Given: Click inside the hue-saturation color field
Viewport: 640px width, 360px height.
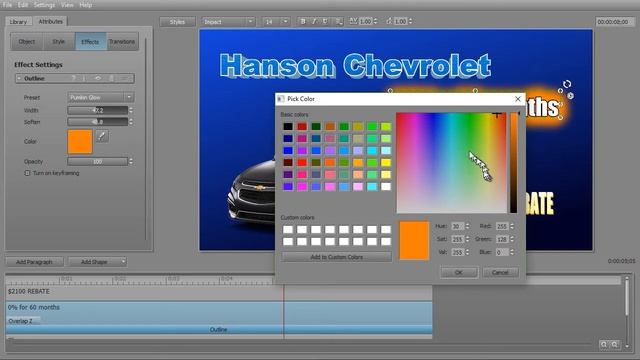Looking at the screenshot, I should (451, 163).
